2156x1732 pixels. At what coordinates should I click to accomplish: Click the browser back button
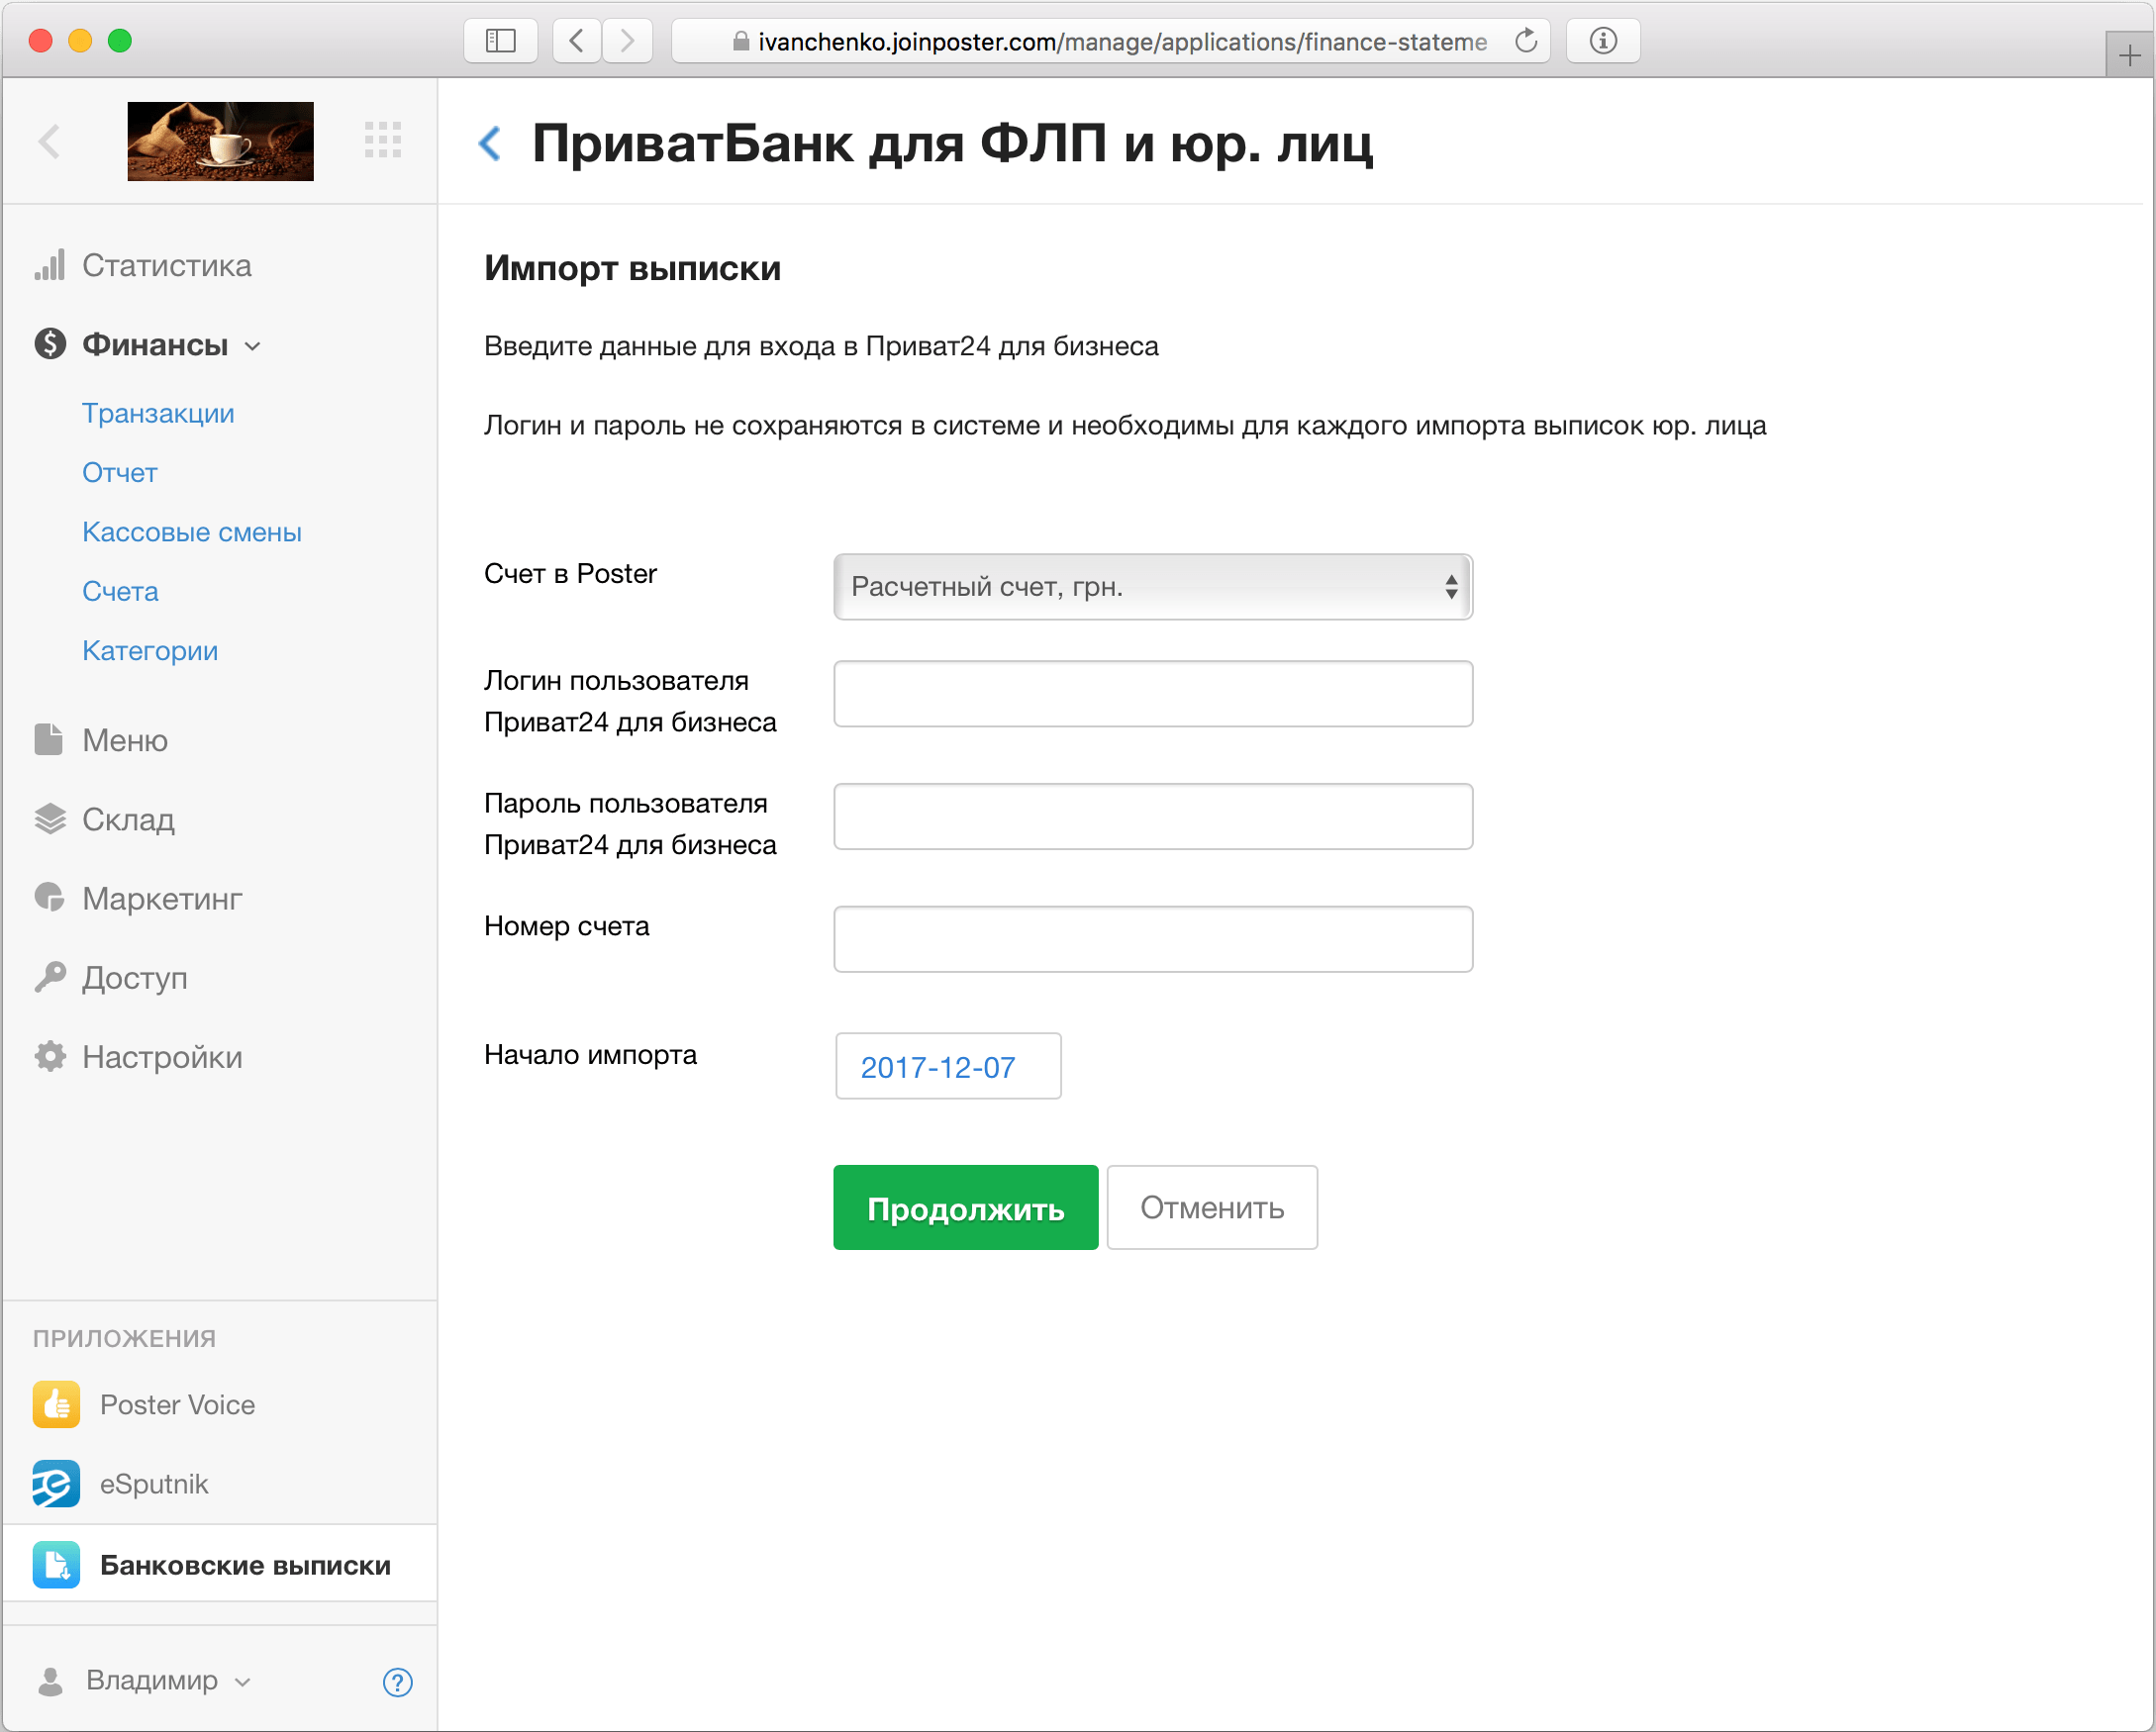[x=577, y=41]
